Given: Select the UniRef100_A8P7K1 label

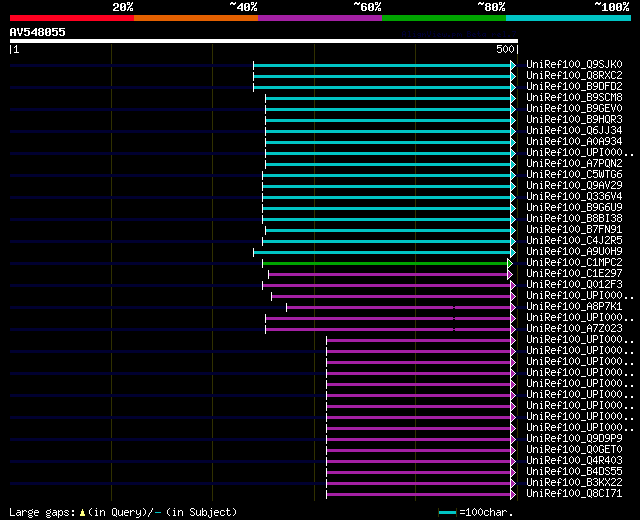Looking at the screenshot, I should coord(574,307).
